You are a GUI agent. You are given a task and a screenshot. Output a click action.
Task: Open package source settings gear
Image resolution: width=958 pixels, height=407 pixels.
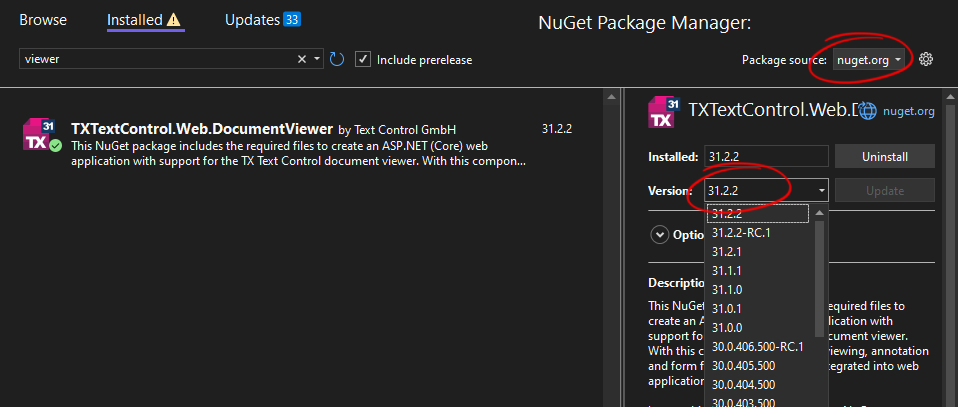(x=926, y=59)
